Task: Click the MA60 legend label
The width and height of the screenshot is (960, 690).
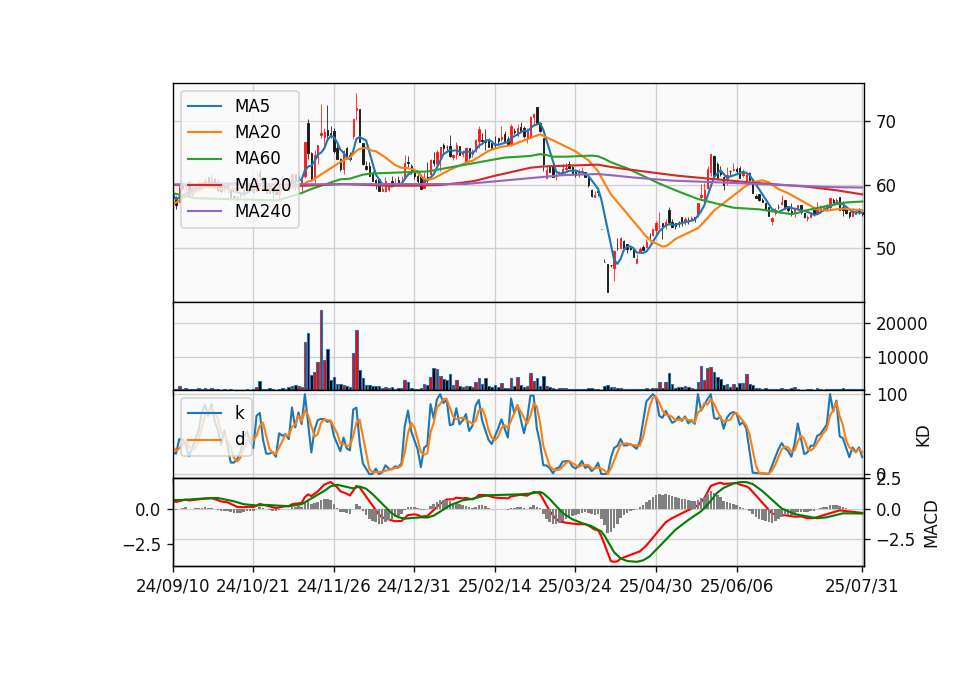Action: pyautogui.click(x=257, y=158)
